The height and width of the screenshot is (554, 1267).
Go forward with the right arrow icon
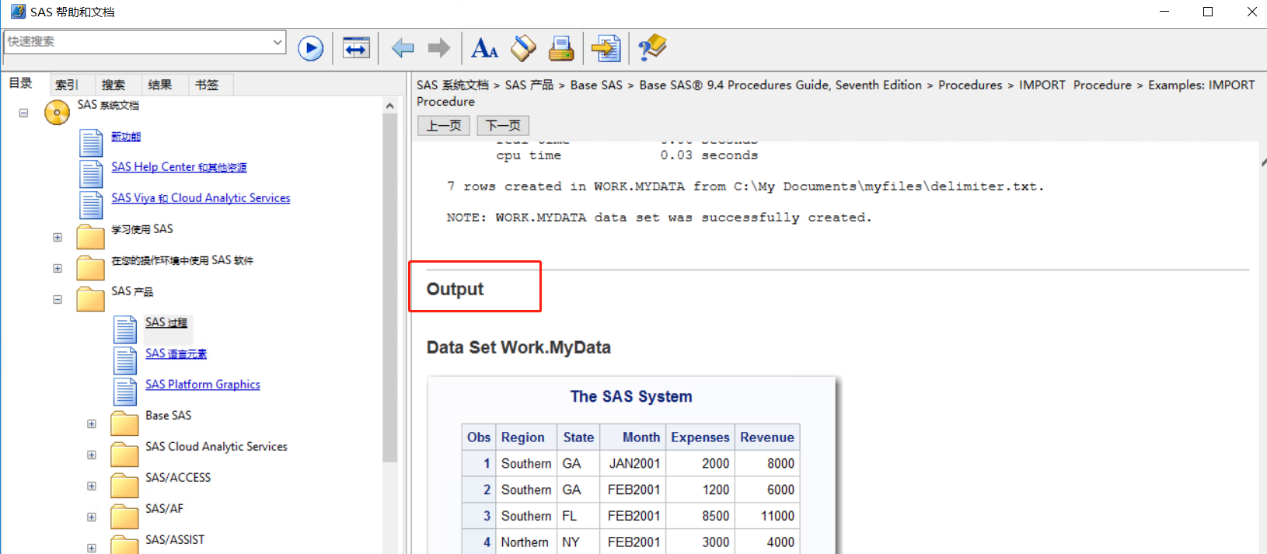coord(438,48)
